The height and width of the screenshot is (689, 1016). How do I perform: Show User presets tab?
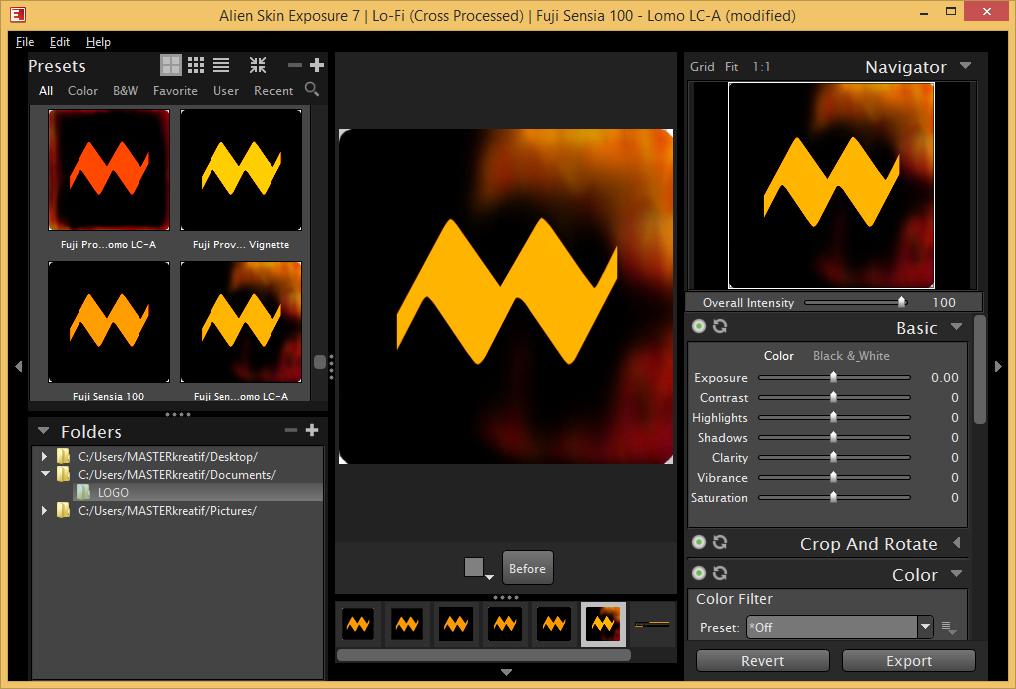click(x=225, y=91)
